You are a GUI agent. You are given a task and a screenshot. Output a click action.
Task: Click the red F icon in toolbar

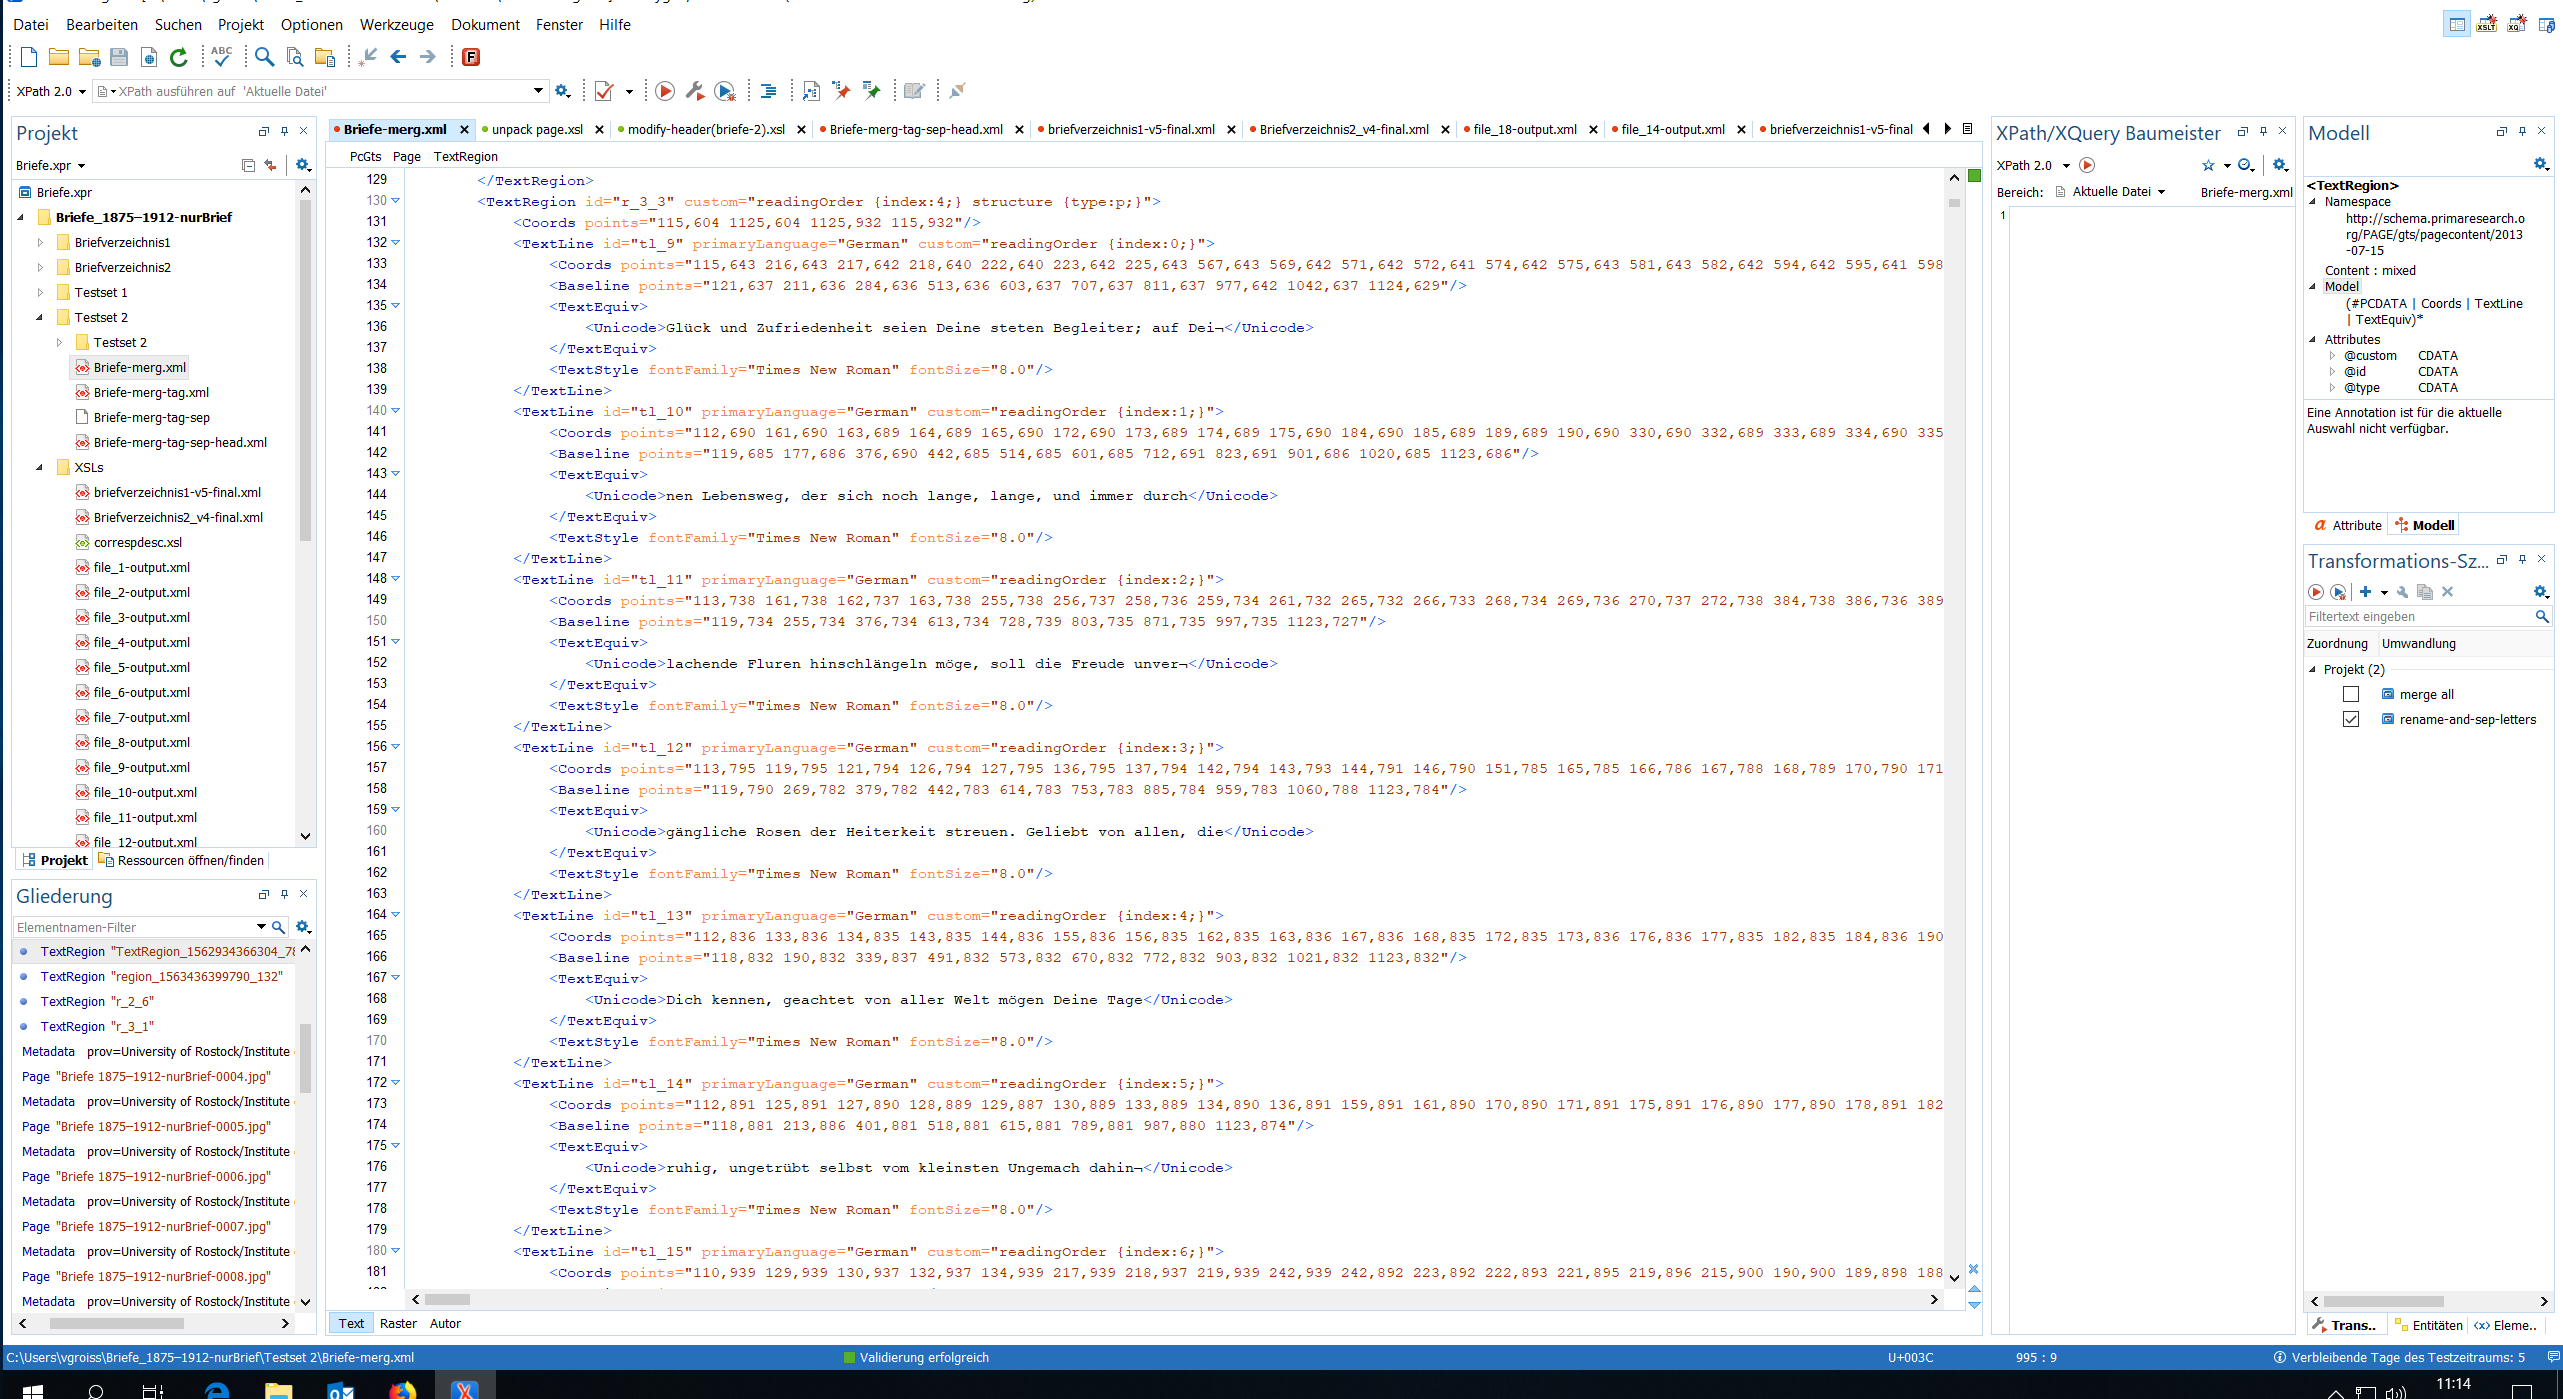(x=471, y=57)
